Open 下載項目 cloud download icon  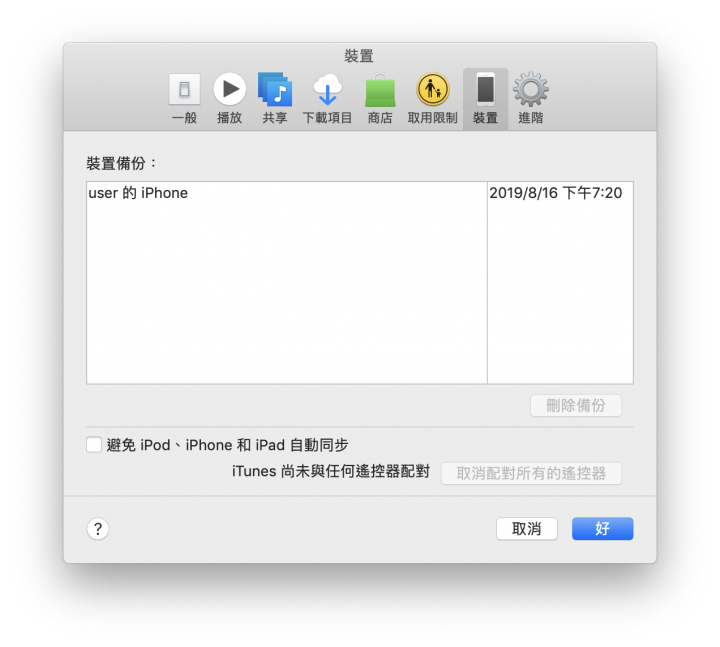point(327,89)
